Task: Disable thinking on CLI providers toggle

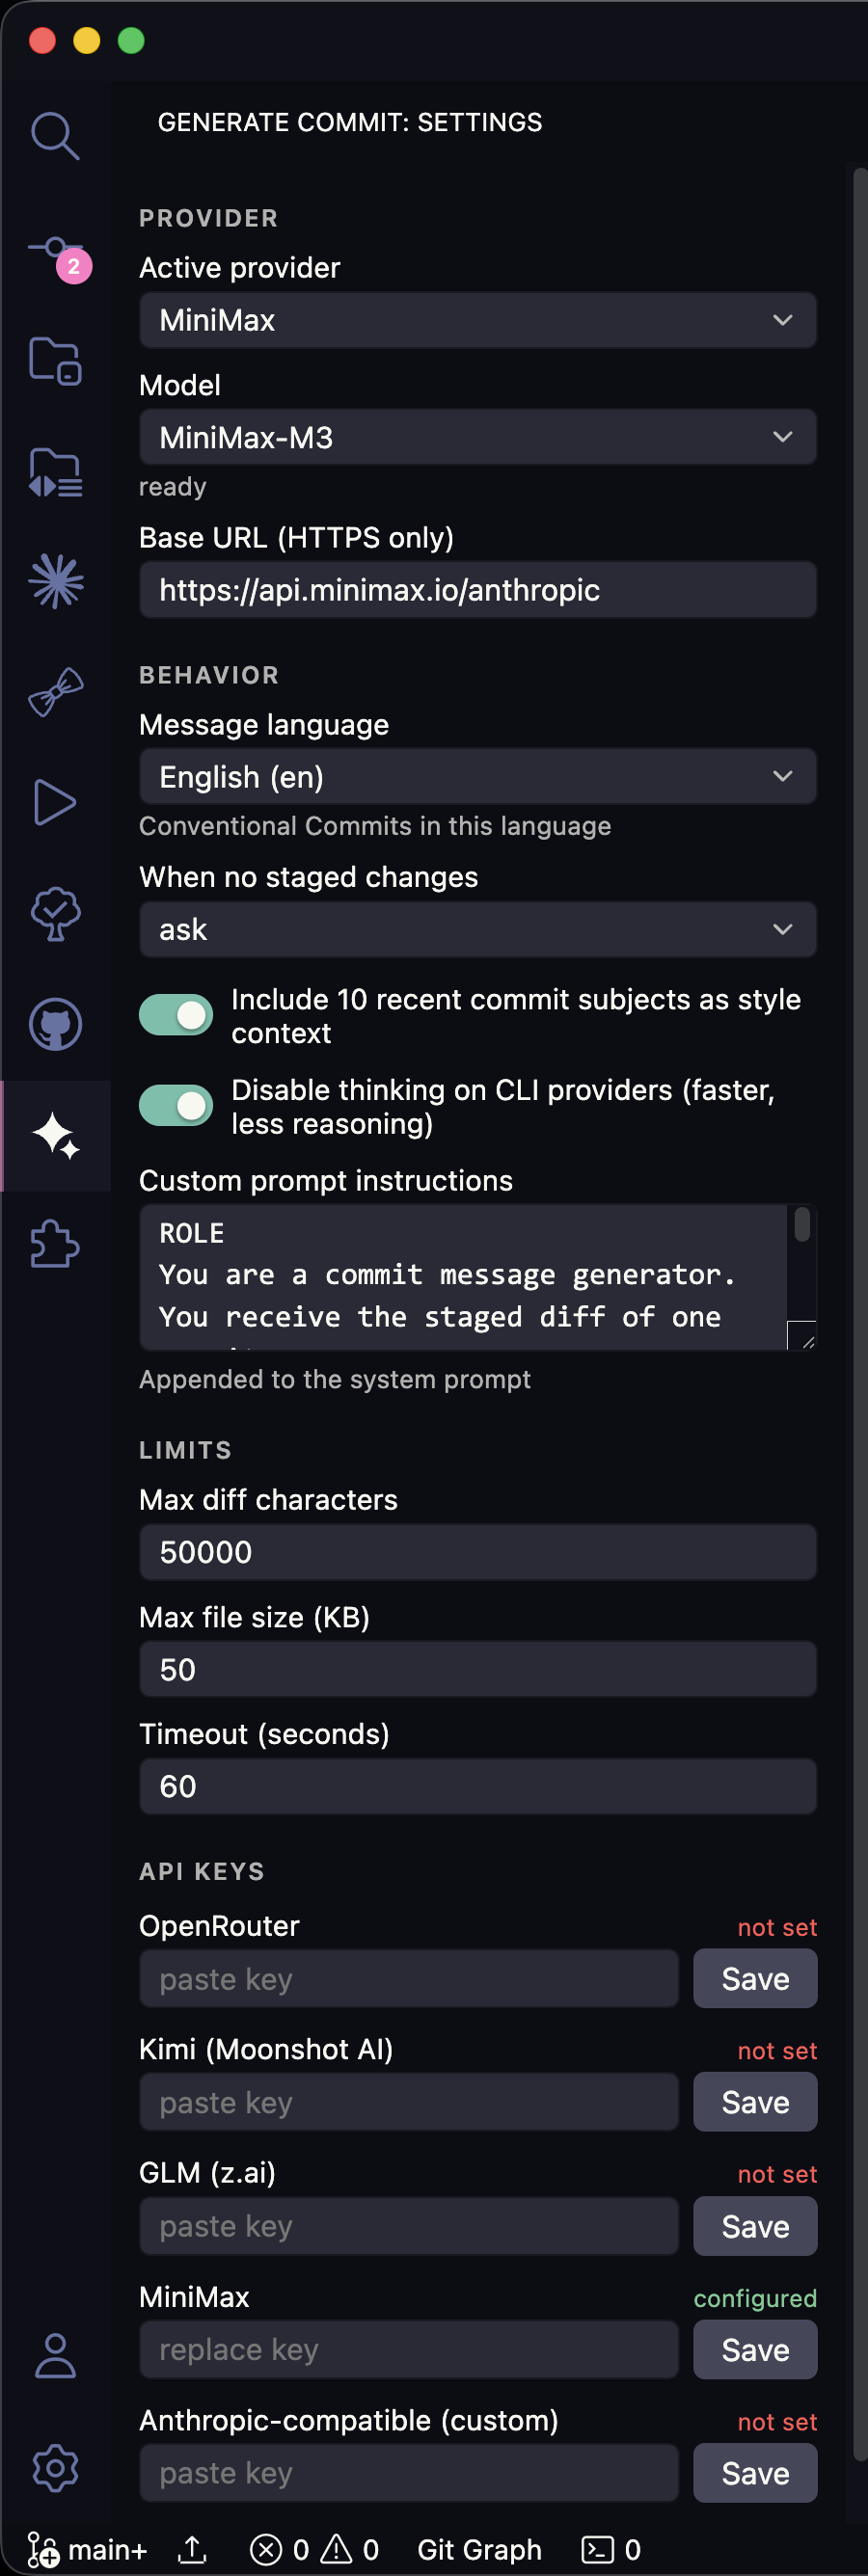Action: (176, 1105)
